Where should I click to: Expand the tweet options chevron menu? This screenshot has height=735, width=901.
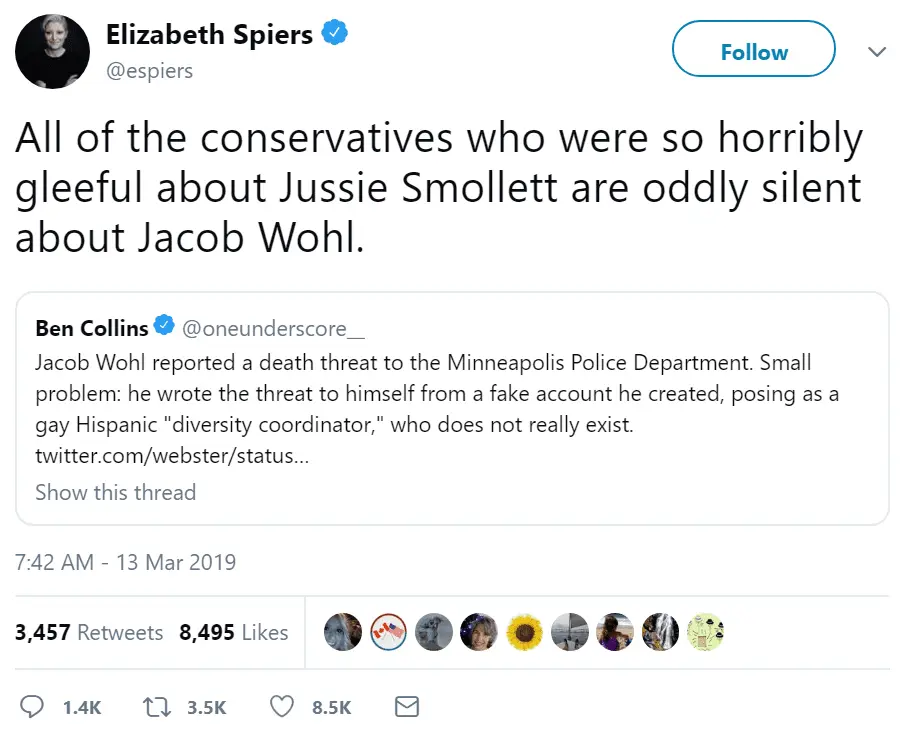tap(877, 51)
